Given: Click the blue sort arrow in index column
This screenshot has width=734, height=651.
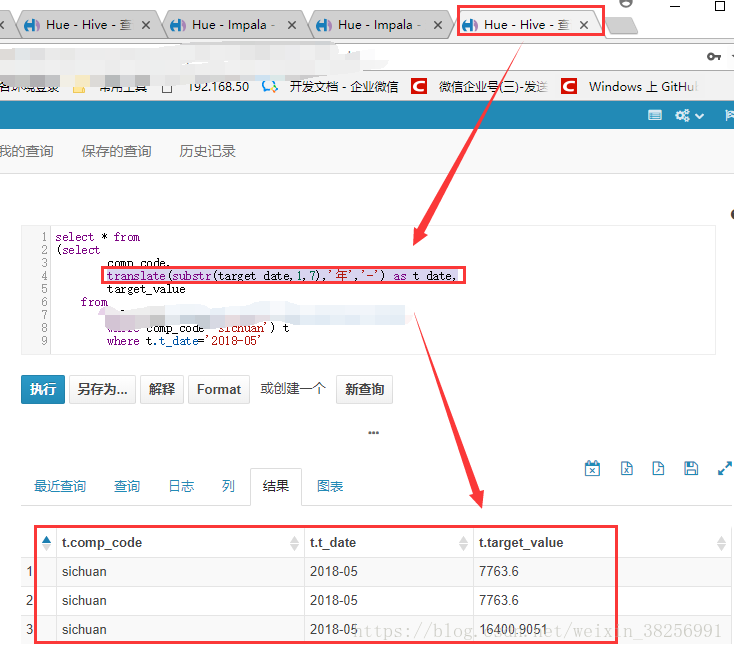Looking at the screenshot, I should pyautogui.click(x=46, y=543).
